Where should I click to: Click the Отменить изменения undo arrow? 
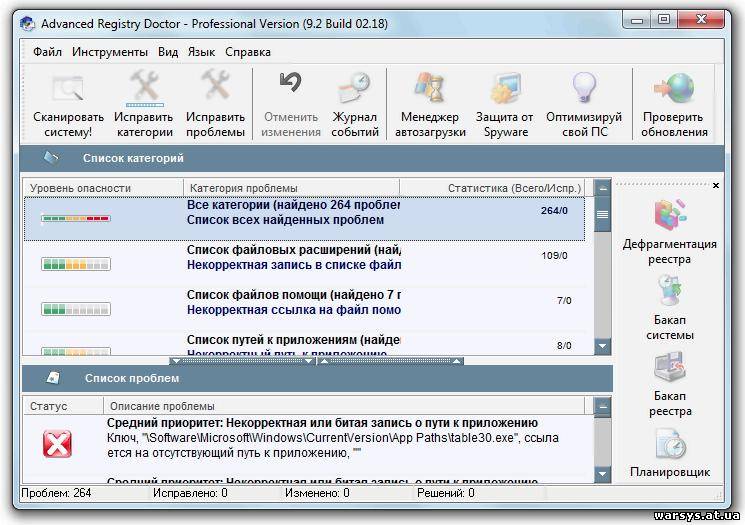tap(290, 84)
